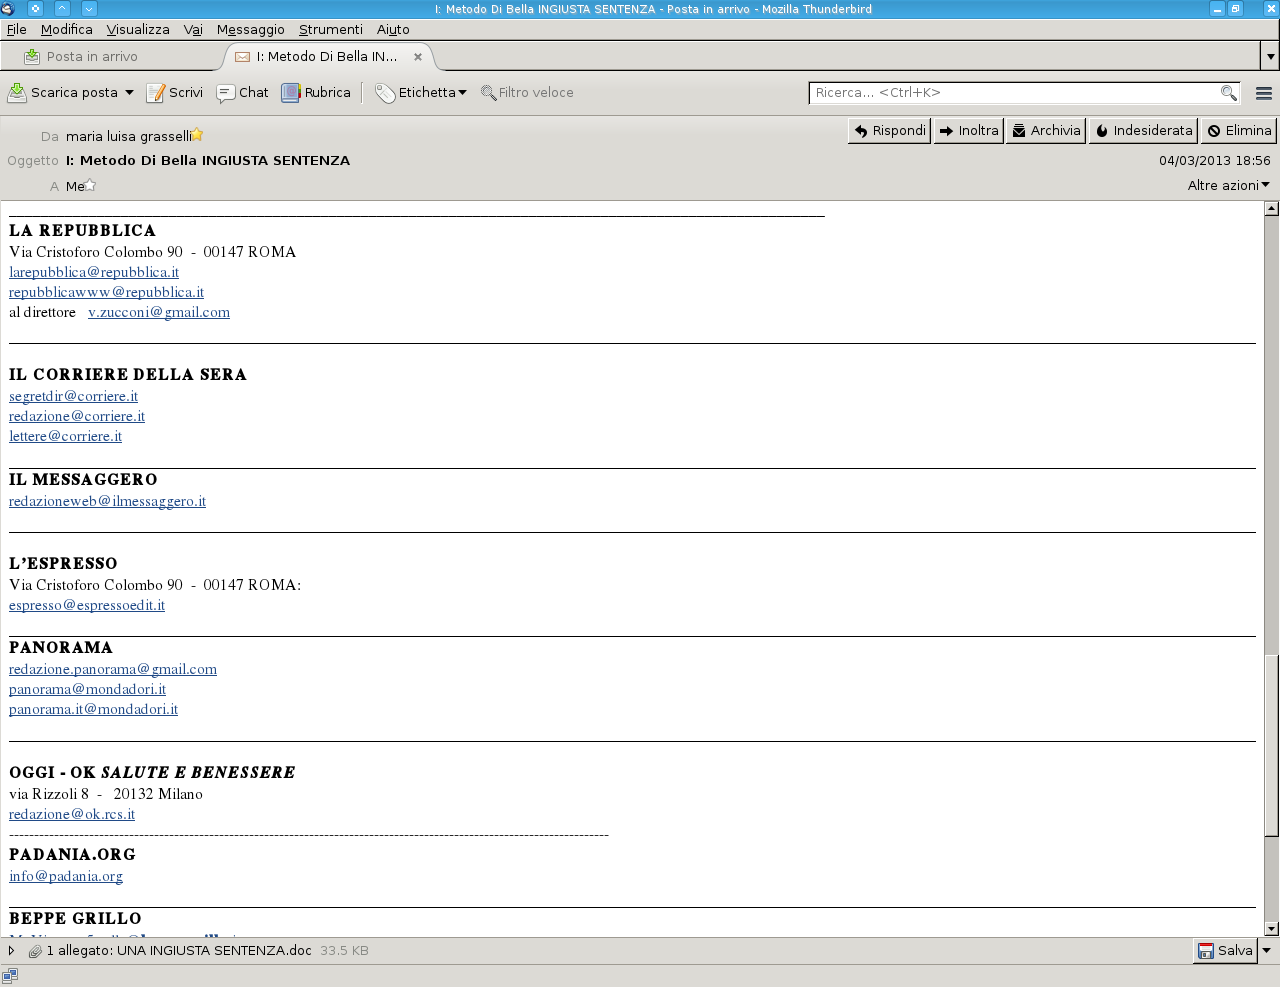1280x987 pixels.
Task: Click the Scarica posta download icon
Action: pyautogui.click(x=18, y=93)
